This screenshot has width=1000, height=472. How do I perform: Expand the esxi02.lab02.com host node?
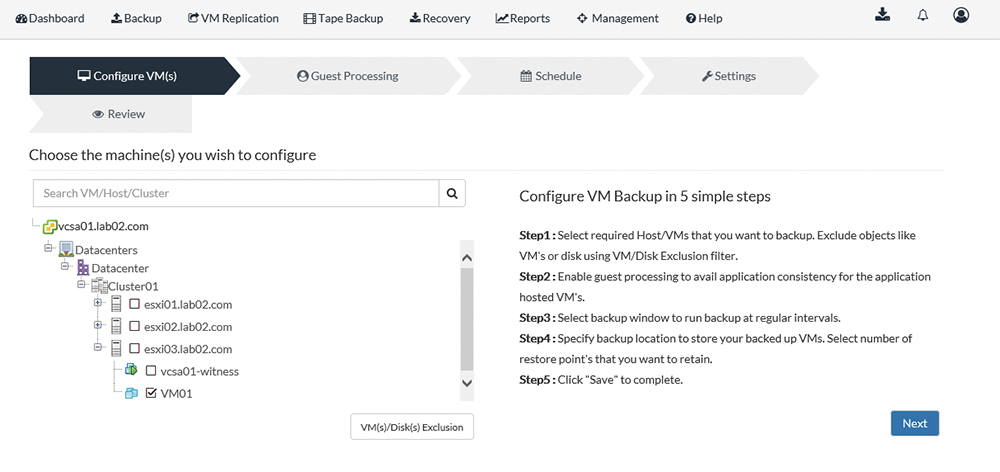click(98, 325)
